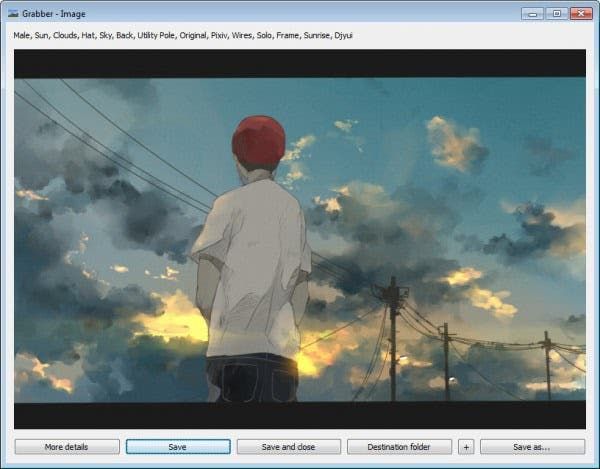Click the More details button

[x=67, y=447]
